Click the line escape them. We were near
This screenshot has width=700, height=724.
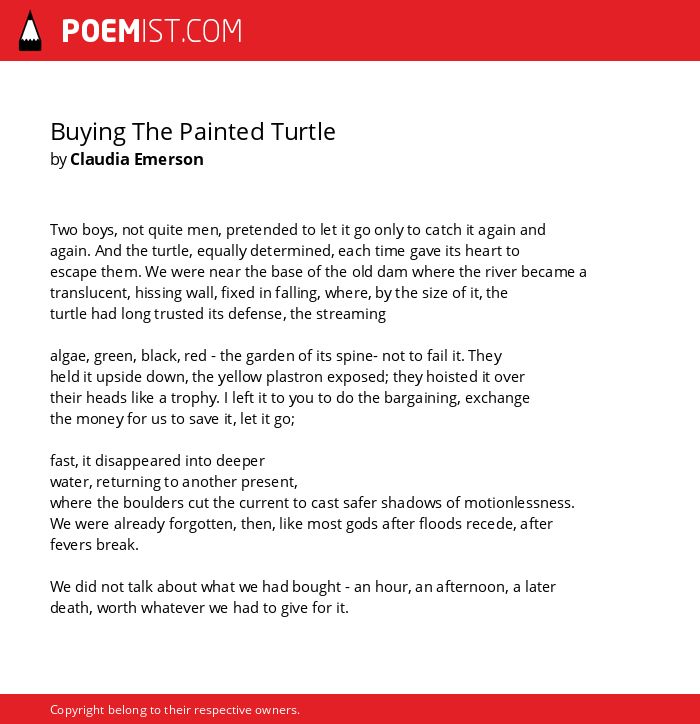pos(318,272)
